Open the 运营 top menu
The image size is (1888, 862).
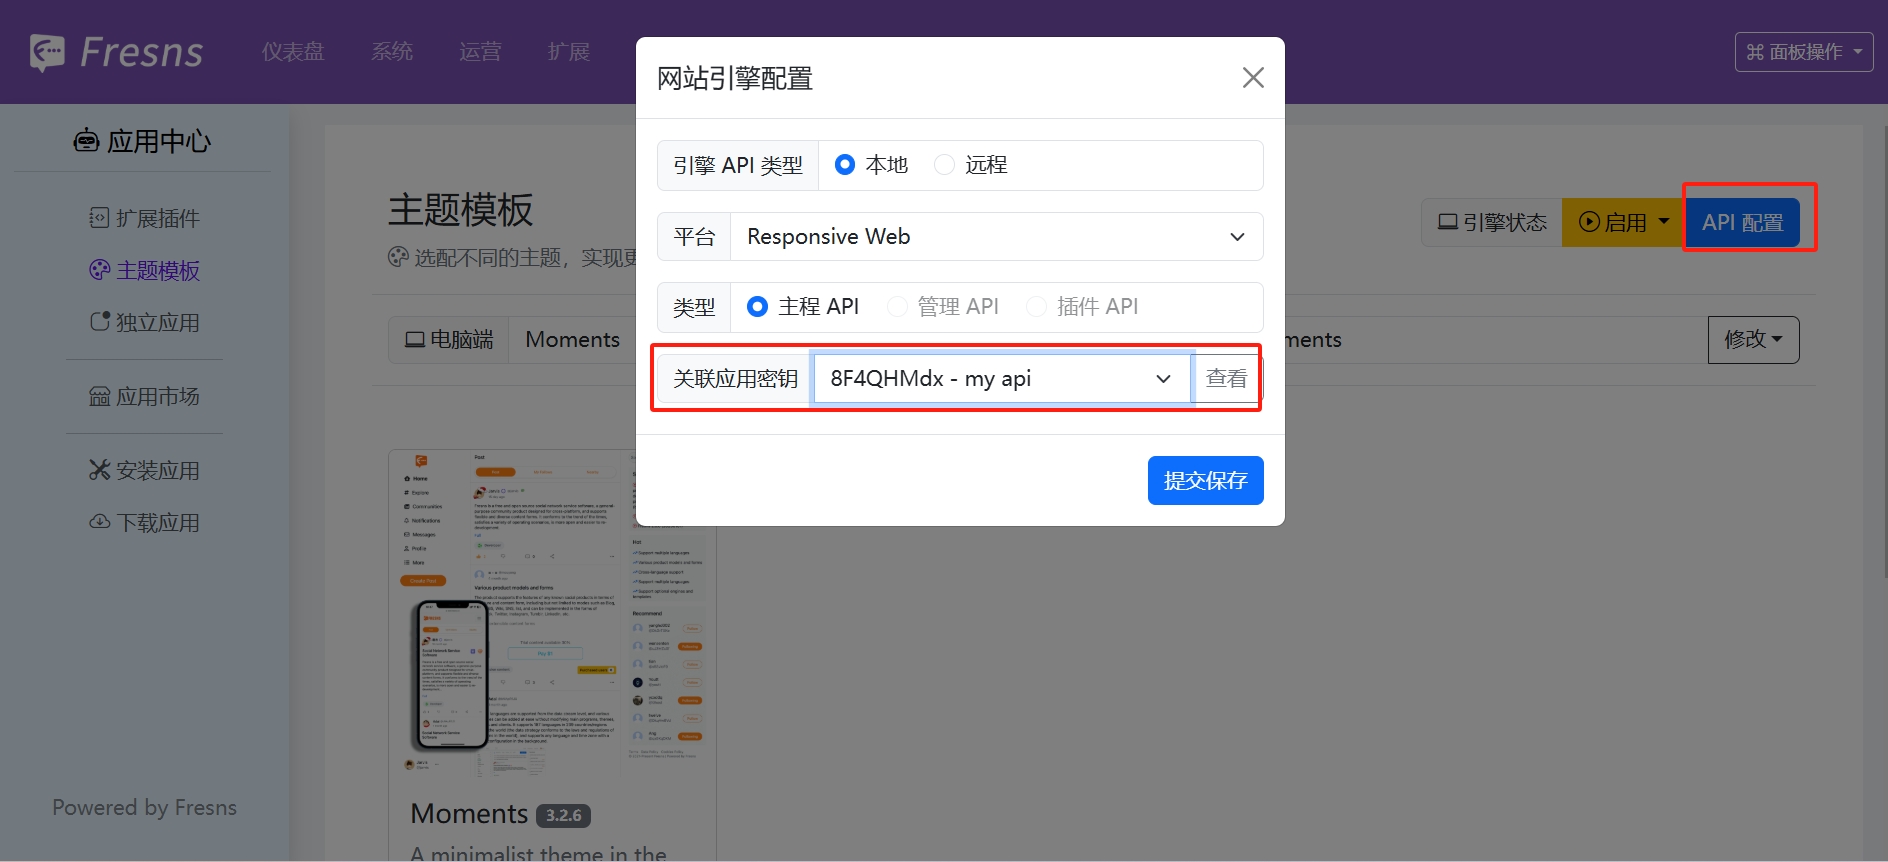tap(480, 52)
